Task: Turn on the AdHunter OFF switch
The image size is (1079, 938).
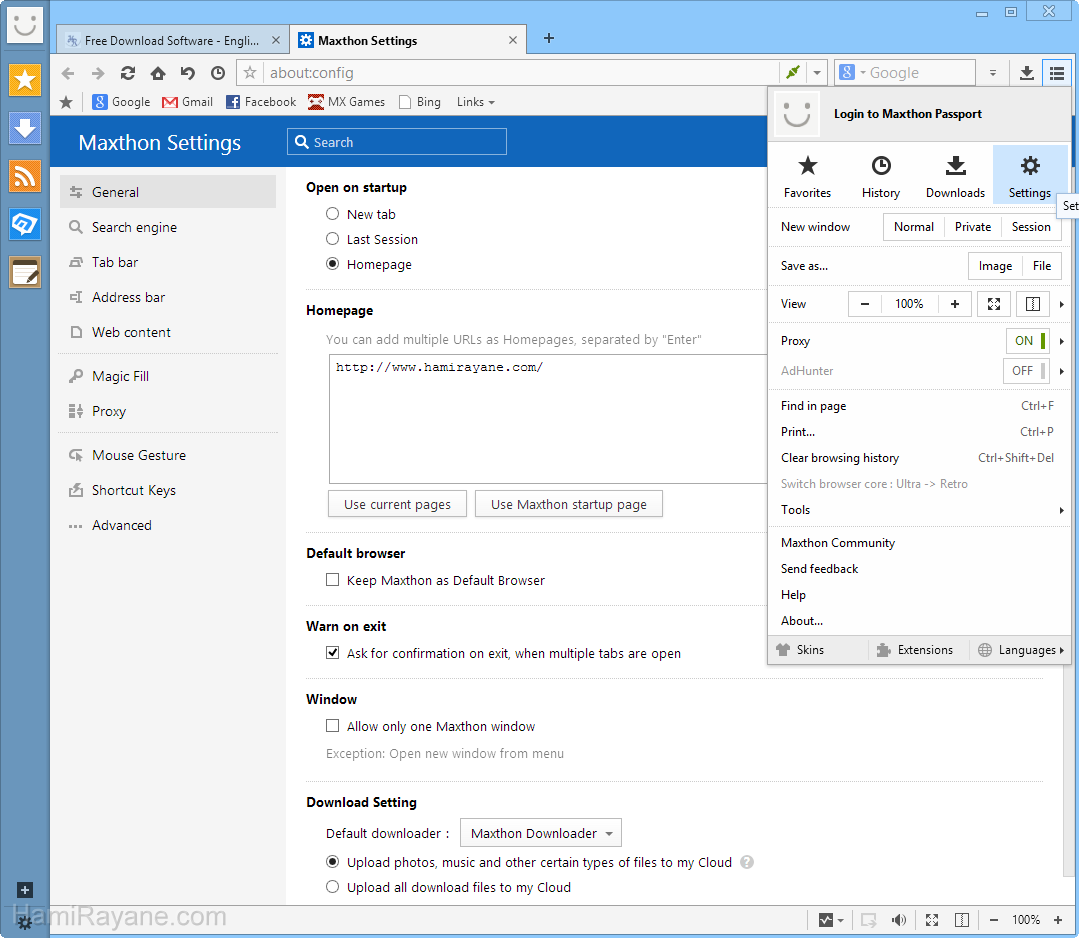Action: click(x=1026, y=371)
